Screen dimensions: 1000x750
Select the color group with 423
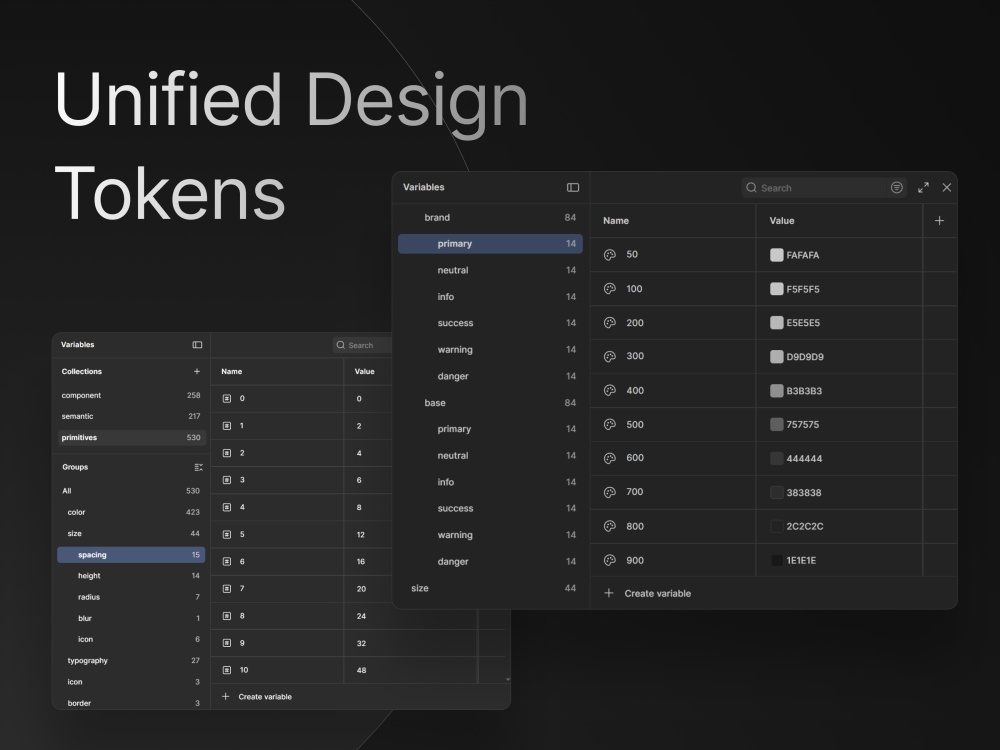(x=131, y=512)
